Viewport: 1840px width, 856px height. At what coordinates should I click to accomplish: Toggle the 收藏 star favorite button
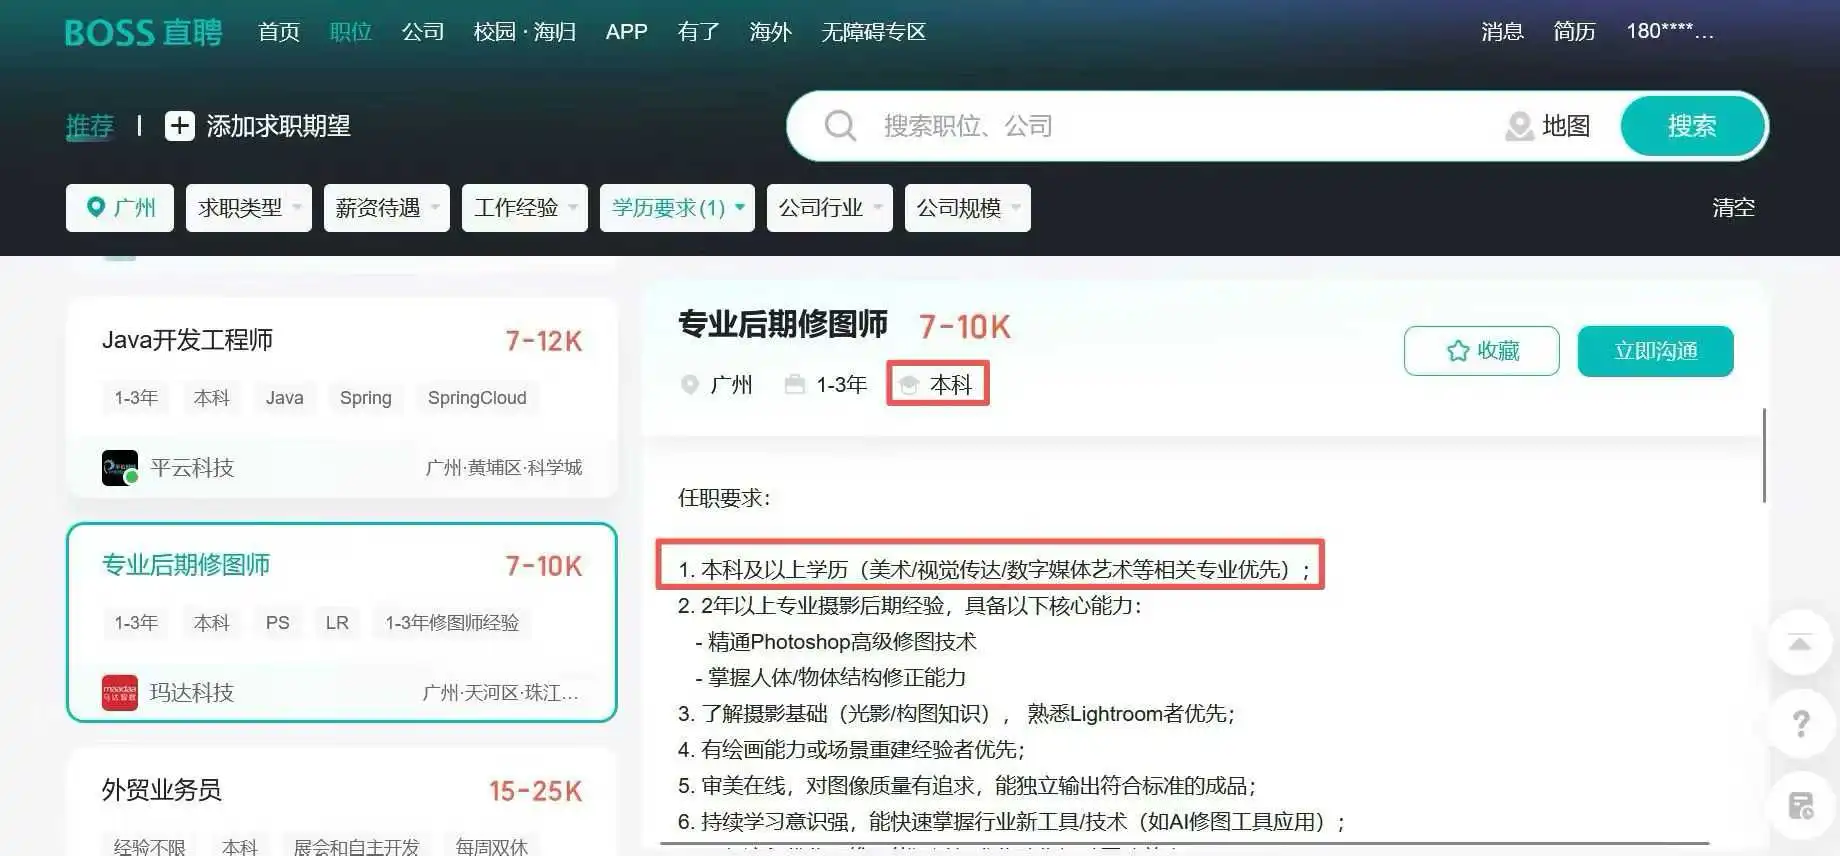1482,351
